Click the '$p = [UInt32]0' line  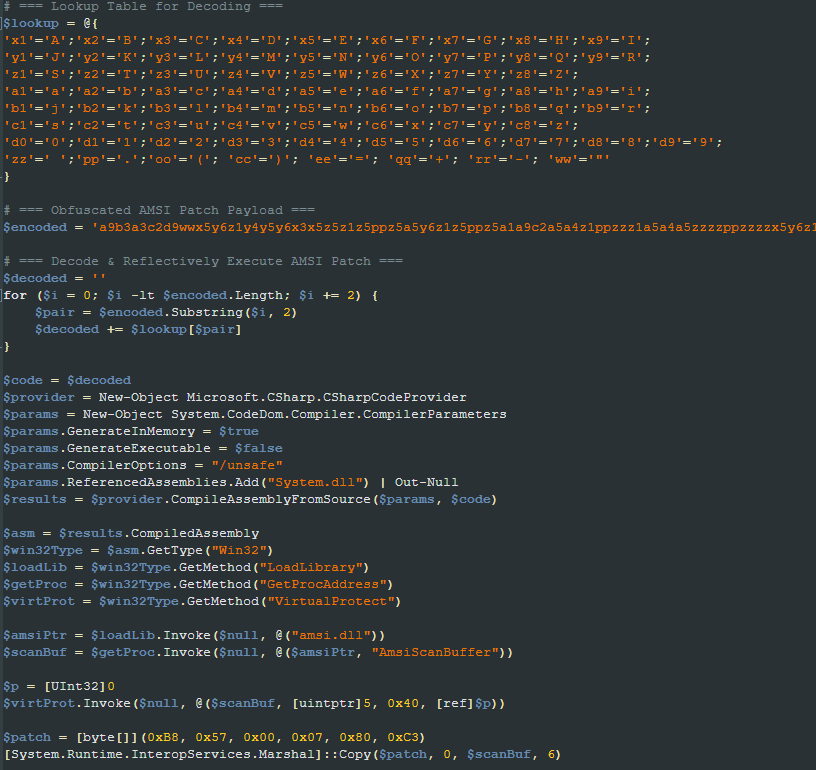(x=59, y=686)
